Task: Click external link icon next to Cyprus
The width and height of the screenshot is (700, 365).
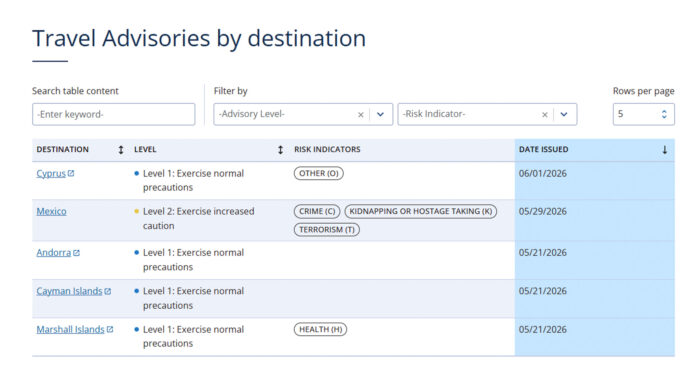Action: [71, 173]
